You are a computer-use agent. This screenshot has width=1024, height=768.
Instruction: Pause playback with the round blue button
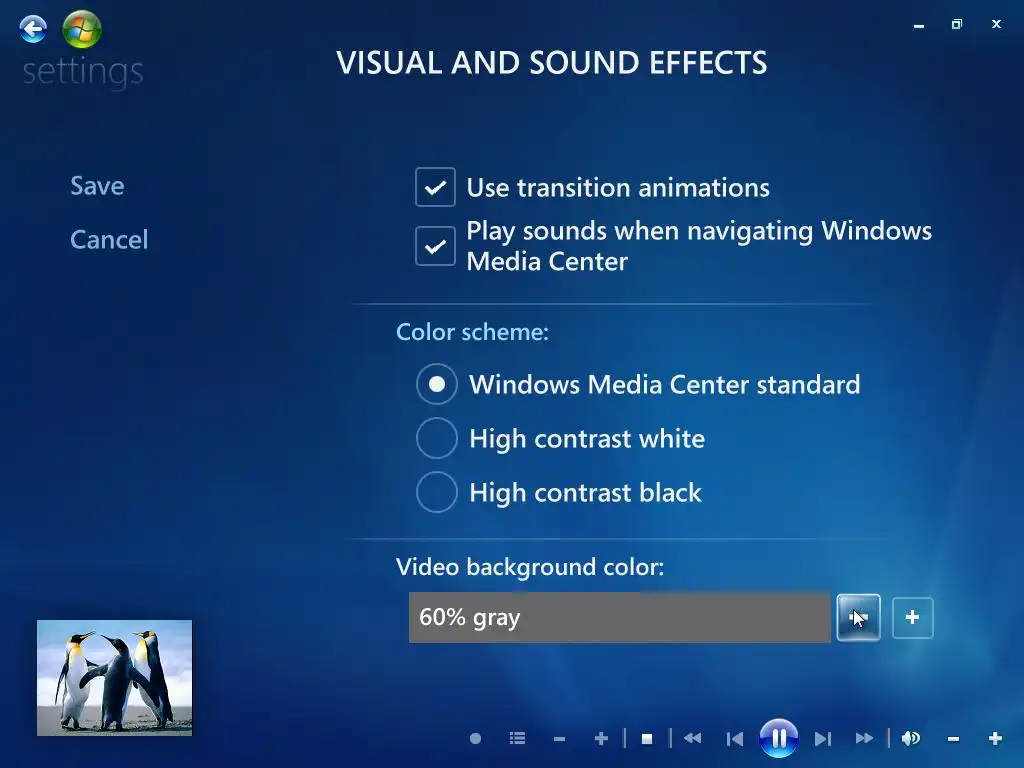[778, 738]
